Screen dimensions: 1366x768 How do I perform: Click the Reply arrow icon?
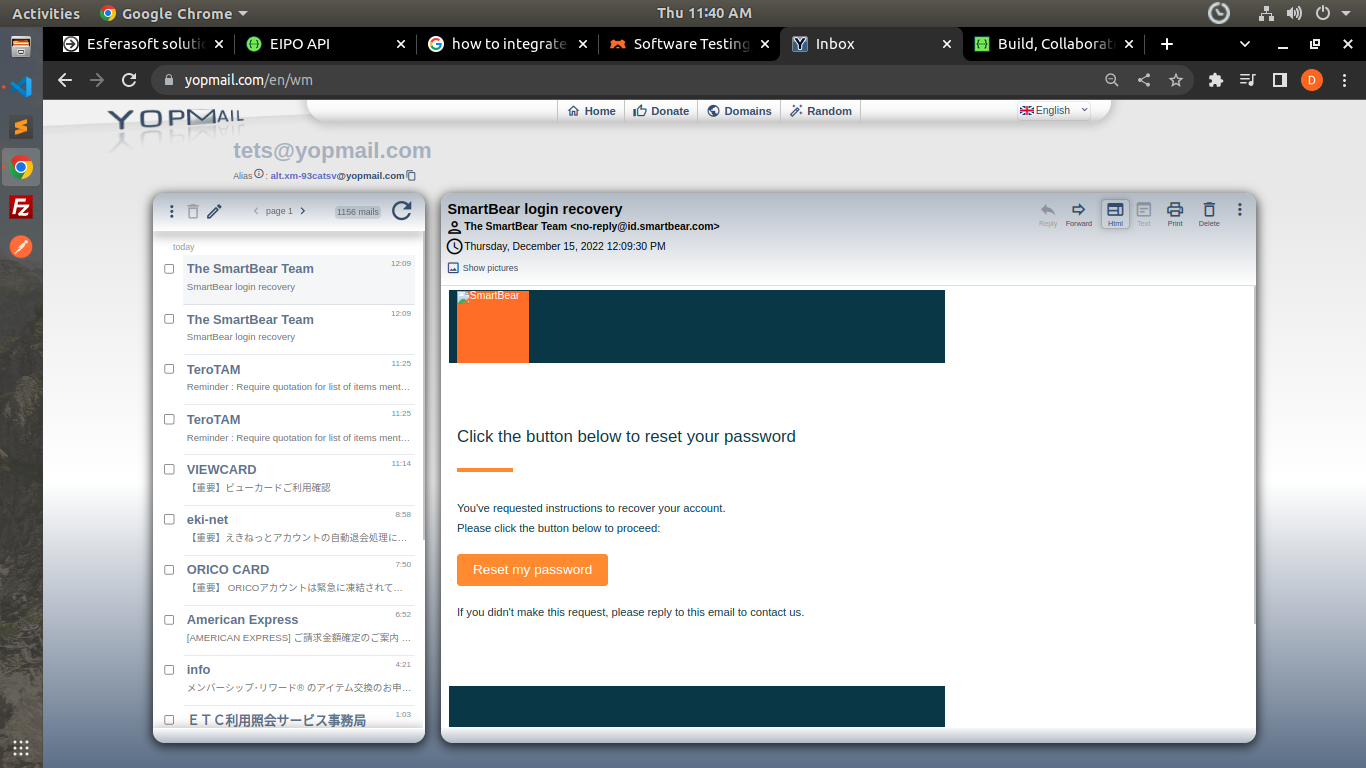pyautogui.click(x=1047, y=213)
